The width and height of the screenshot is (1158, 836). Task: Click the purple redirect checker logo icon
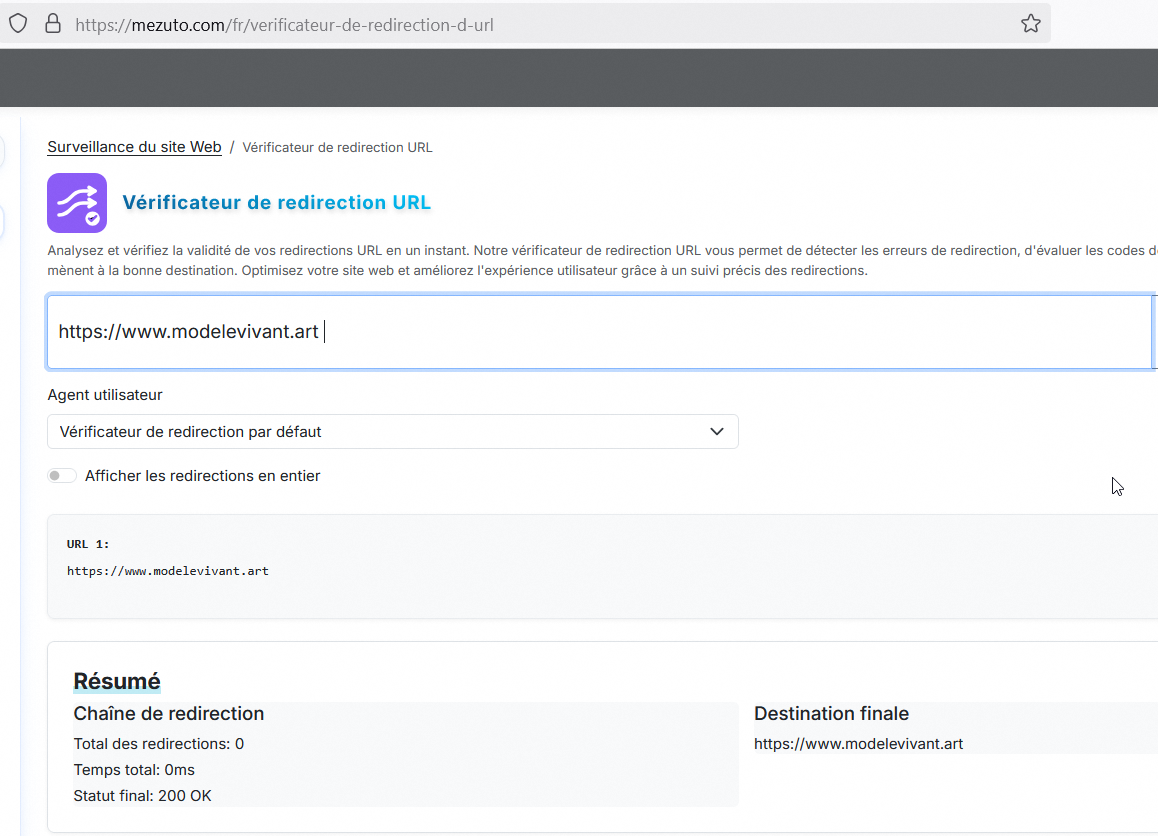77,203
